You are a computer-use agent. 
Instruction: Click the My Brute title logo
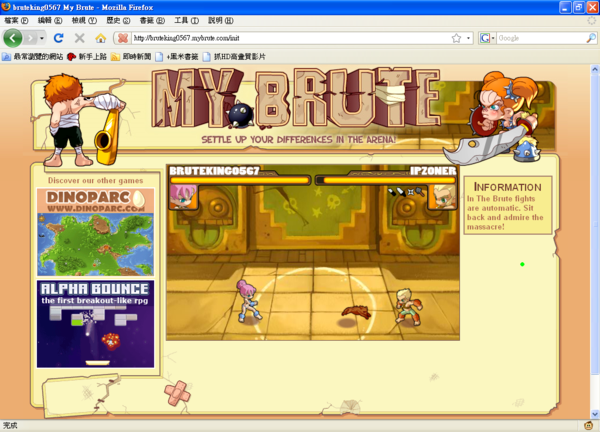(x=297, y=99)
